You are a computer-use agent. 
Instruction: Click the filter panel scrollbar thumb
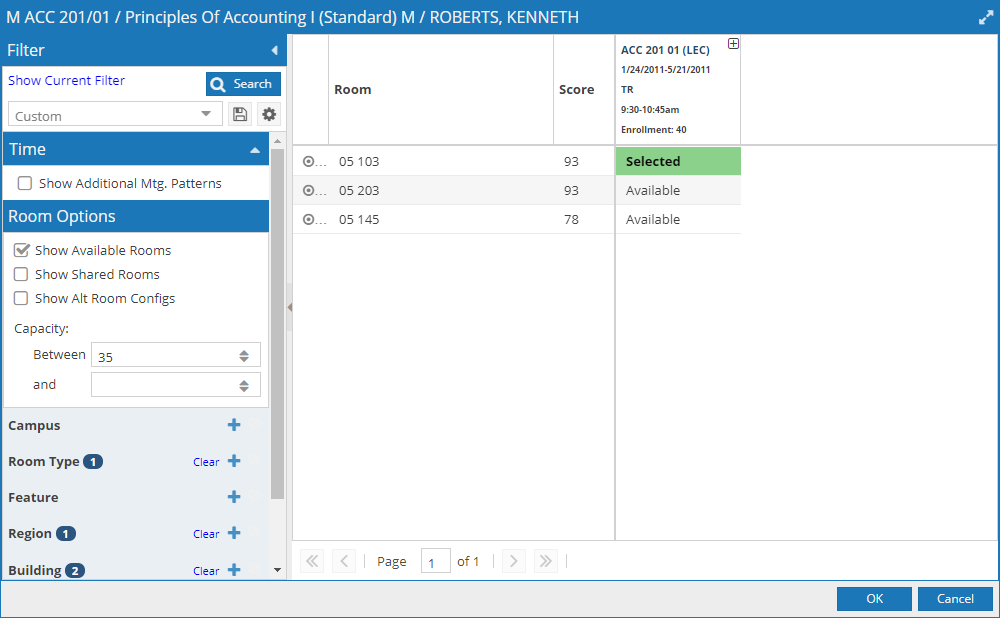[x=277, y=323]
